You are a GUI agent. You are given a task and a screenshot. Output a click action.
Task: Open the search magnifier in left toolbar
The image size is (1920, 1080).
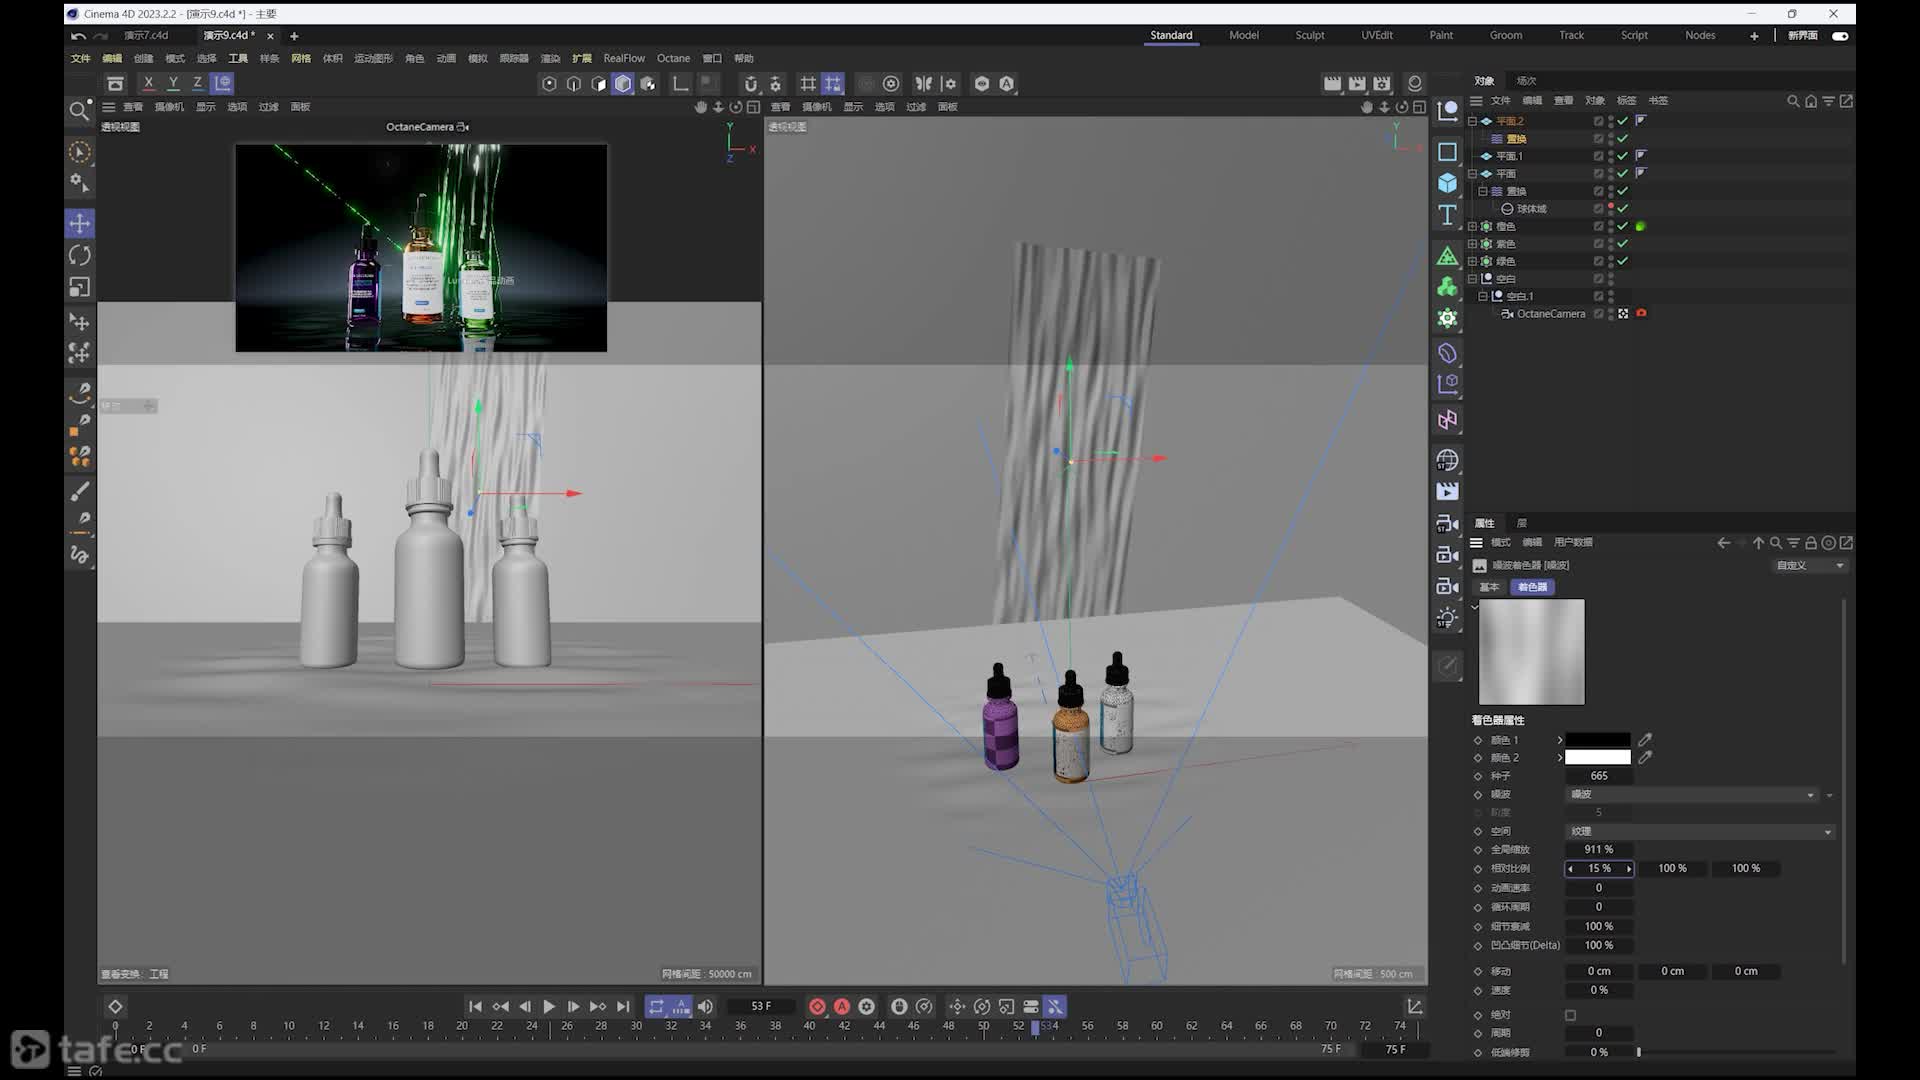tap(79, 110)
